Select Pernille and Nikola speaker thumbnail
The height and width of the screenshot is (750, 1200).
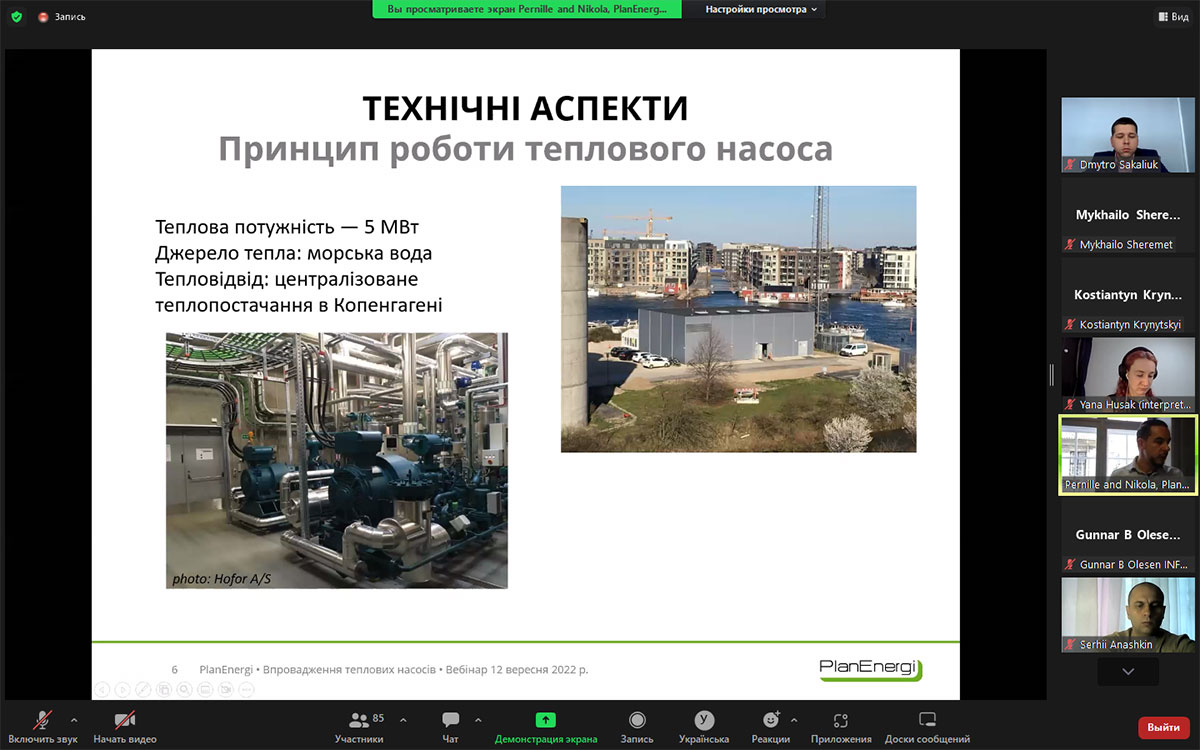(x=1128, y=455)
